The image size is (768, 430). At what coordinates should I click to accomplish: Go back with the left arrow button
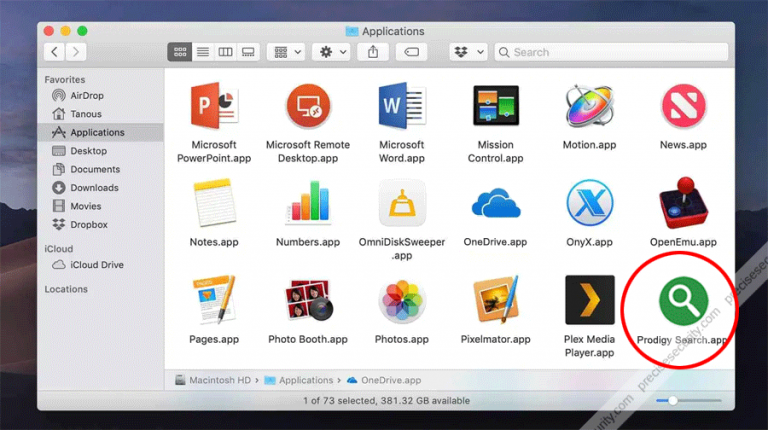[54, 52]
